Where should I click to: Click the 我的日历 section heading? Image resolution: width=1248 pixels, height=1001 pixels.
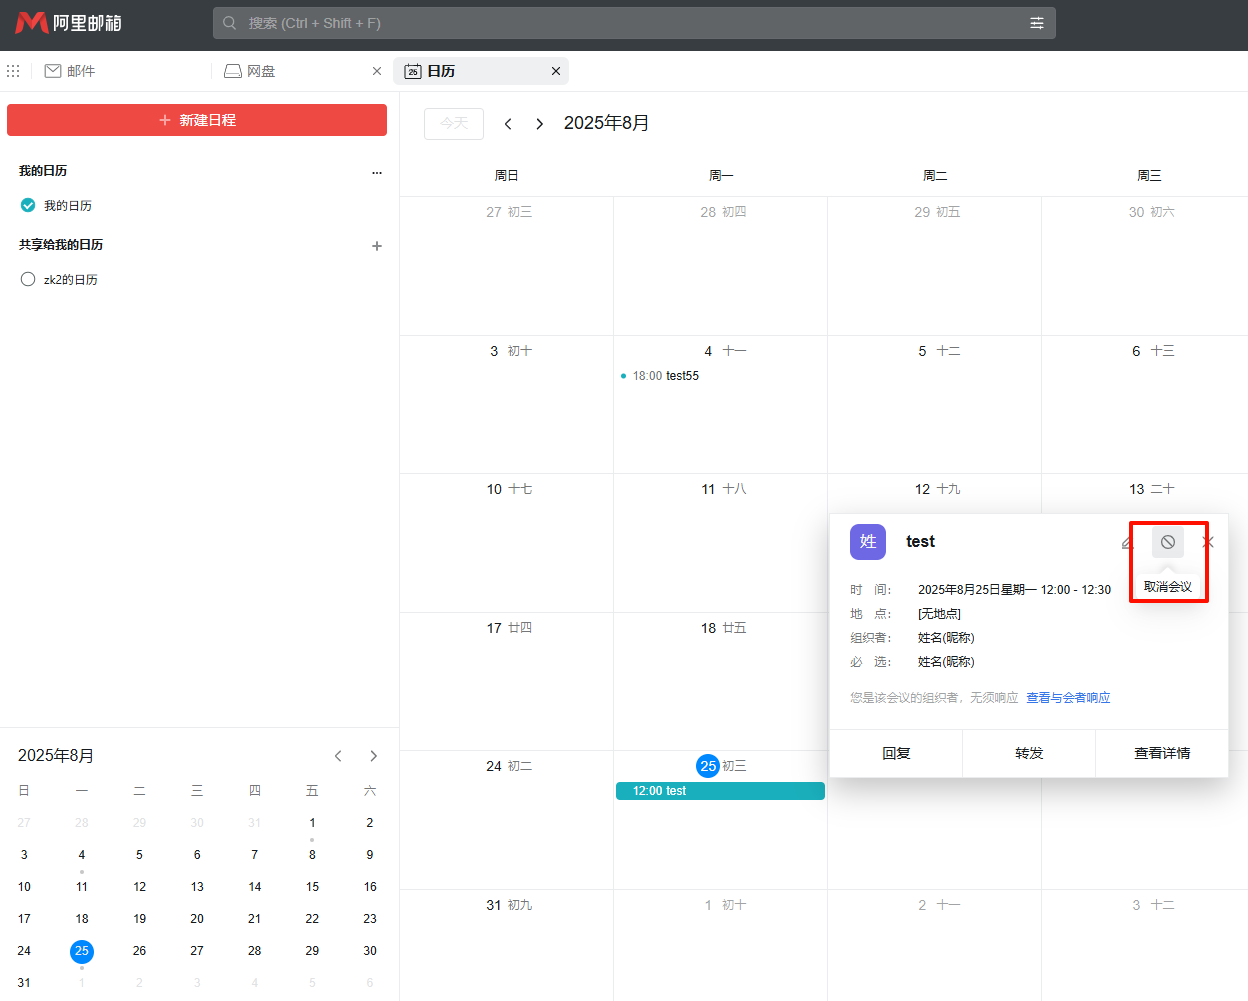pyautogui.click(x=43, y=171)
